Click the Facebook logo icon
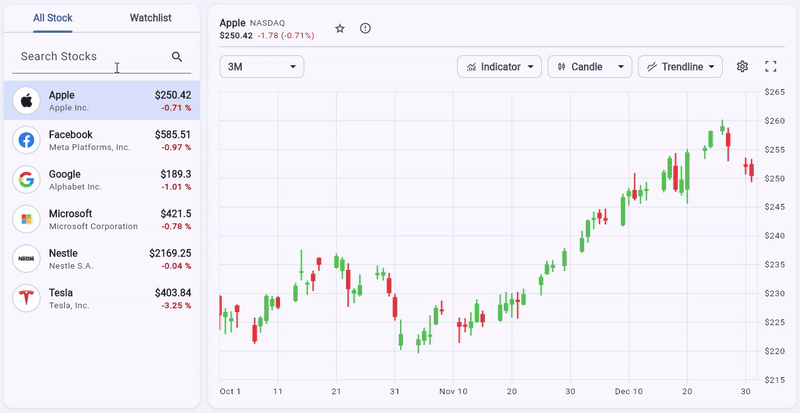 pyautogui.click(x=26, y=140)
